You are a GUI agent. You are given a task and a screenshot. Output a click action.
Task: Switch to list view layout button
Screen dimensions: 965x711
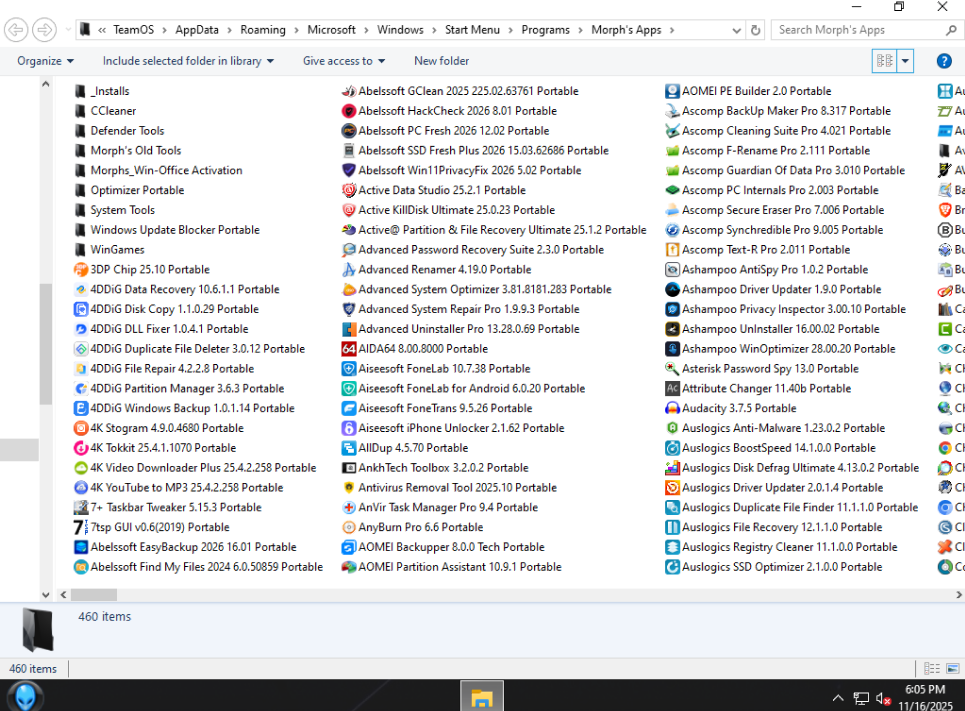(884, 61)
